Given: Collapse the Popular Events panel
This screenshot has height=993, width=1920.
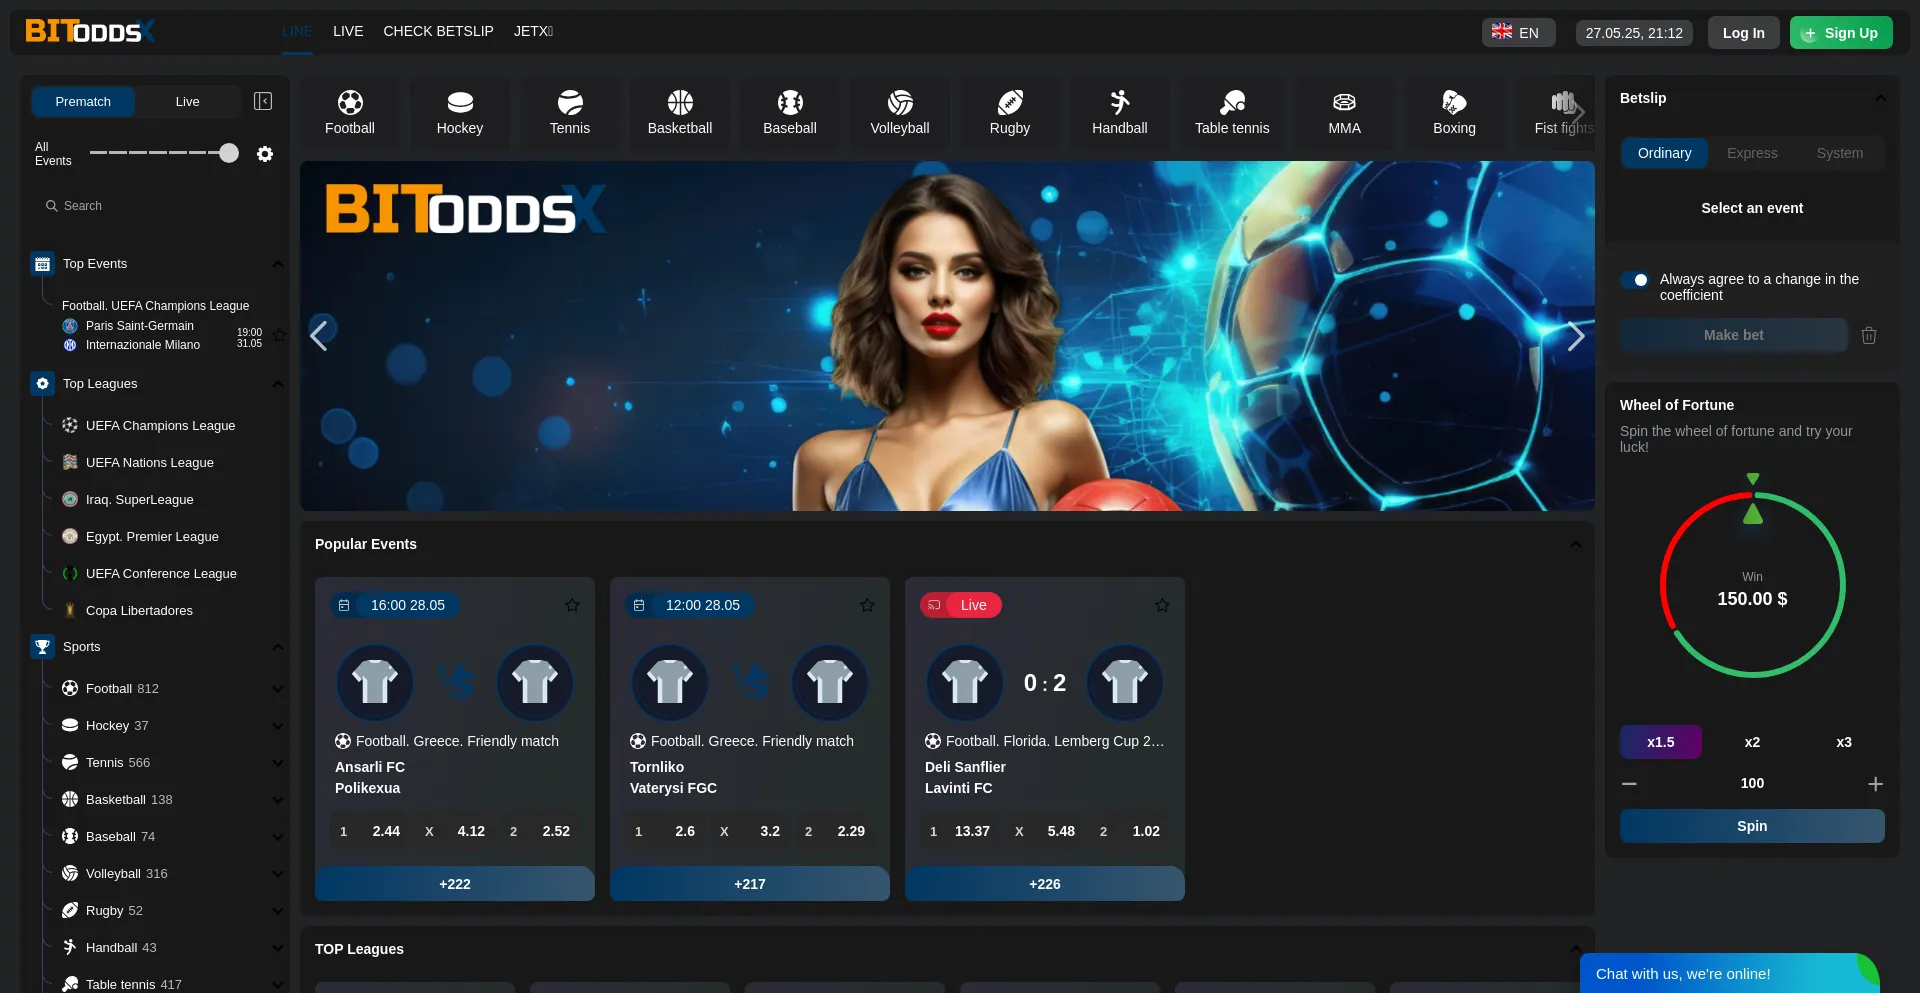Looking at the screenshot, I should [x=1576, y=544].
